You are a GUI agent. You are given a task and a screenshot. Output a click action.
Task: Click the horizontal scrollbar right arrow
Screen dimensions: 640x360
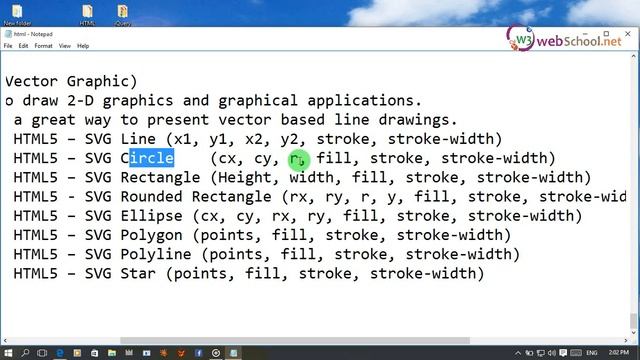point(626,340)
